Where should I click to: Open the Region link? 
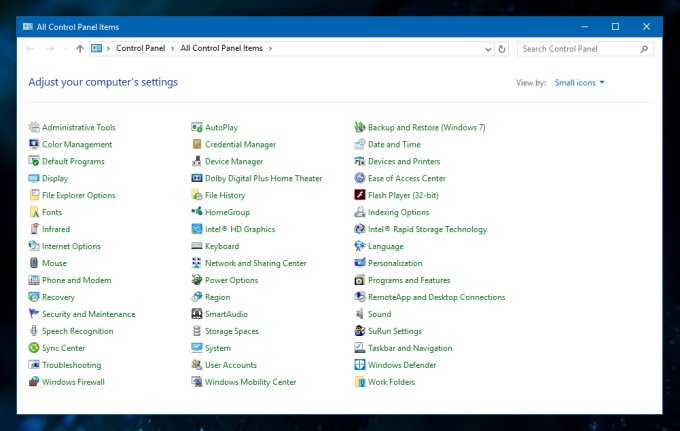point(217,297)
